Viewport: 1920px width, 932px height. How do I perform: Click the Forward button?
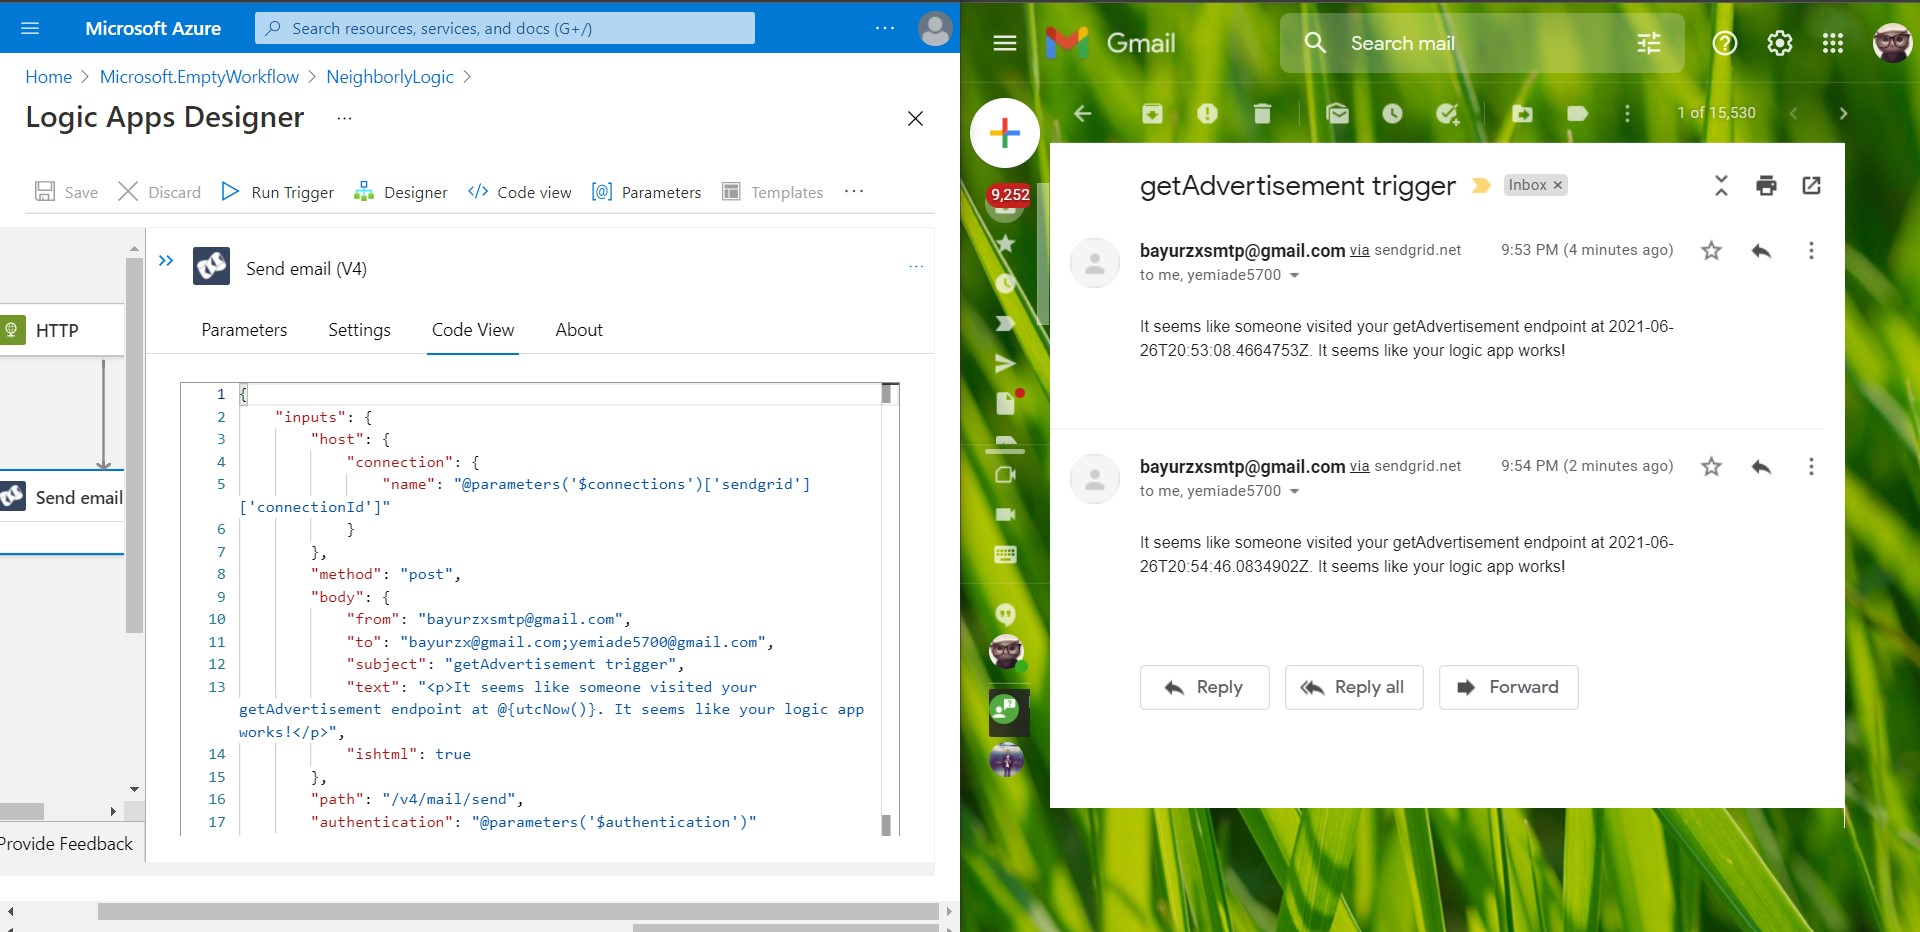click(x=1509, y=688)
